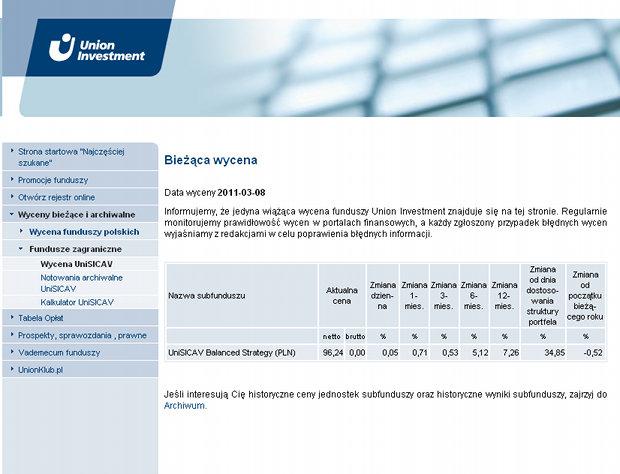620x474 pixels.
Task: Open Strona startowa "Najczęściej szukane" link
Action: [71, 157]
